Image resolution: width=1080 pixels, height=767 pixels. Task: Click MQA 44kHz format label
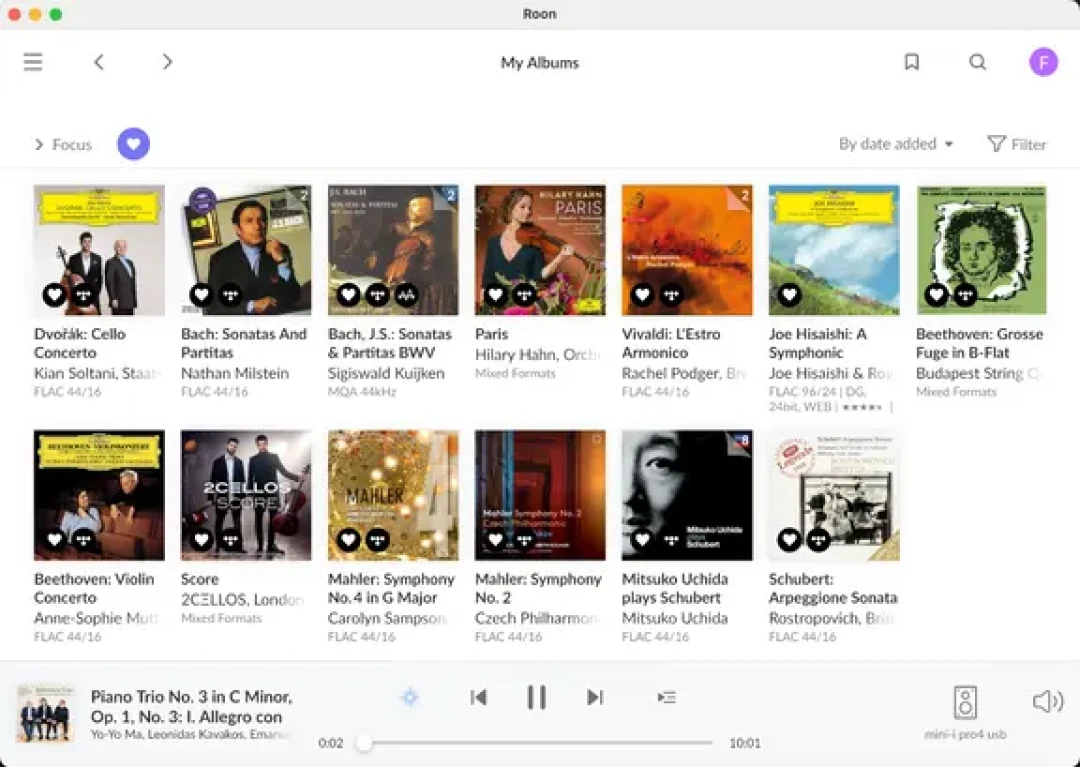click(362, 392)
